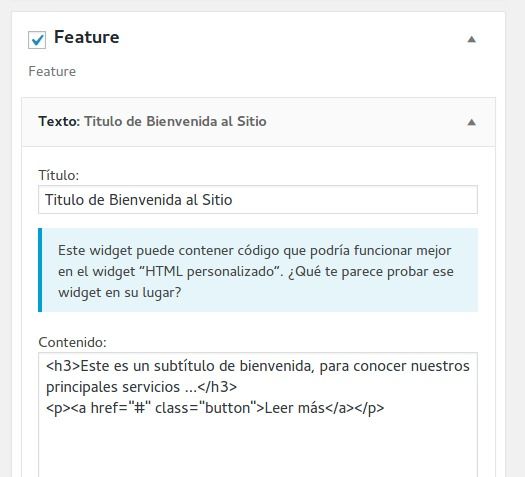Screen dimensions: 525x477
Task: Click the Texto widget header bar
Action: coord(258,122)
